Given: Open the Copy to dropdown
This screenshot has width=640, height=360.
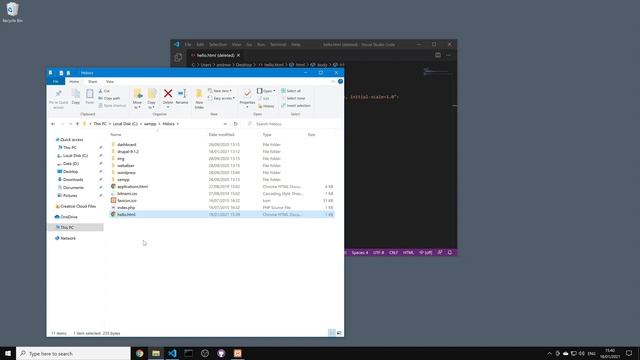Looking at the screenshot, I should [x=151, y=105].
